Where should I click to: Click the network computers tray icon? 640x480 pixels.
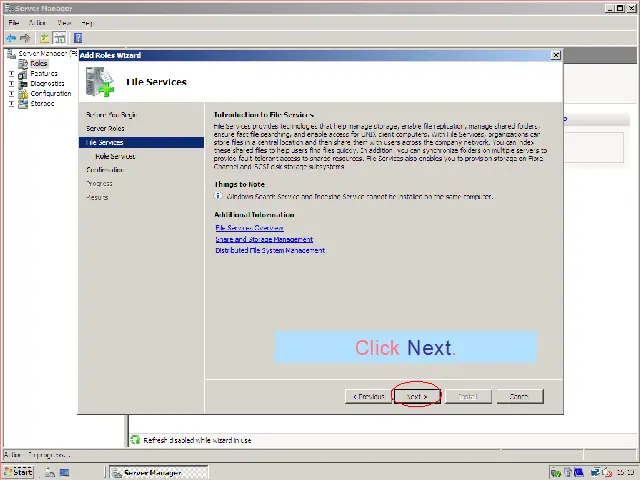click(x=595, y=473)
